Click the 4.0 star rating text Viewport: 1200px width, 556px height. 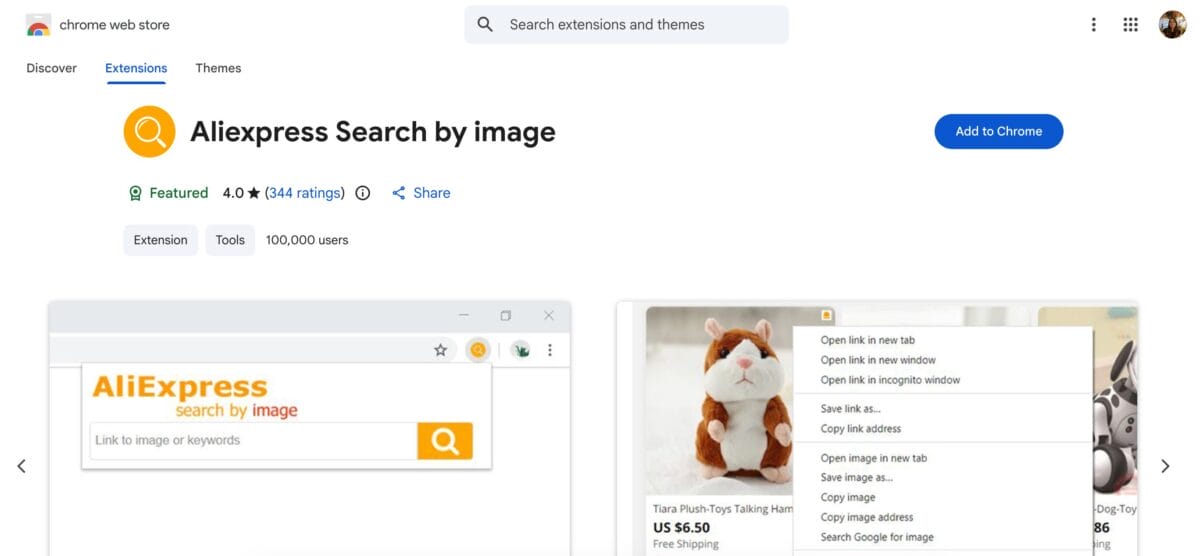241,193
